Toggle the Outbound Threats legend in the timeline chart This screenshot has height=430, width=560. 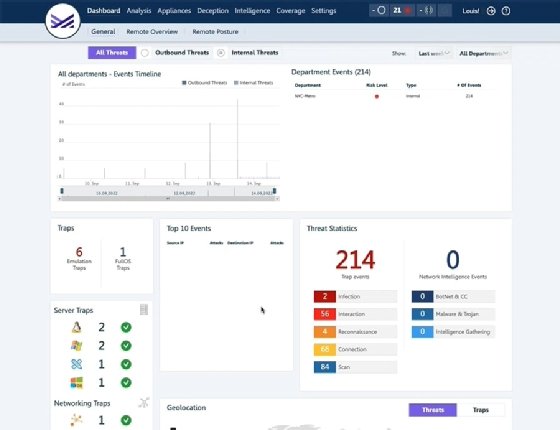(204, 82)
